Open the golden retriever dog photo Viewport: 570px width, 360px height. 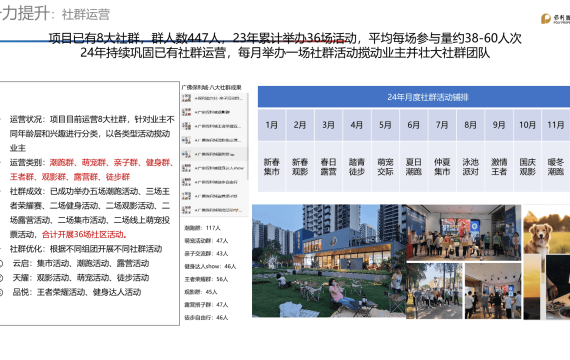point(547,229)
